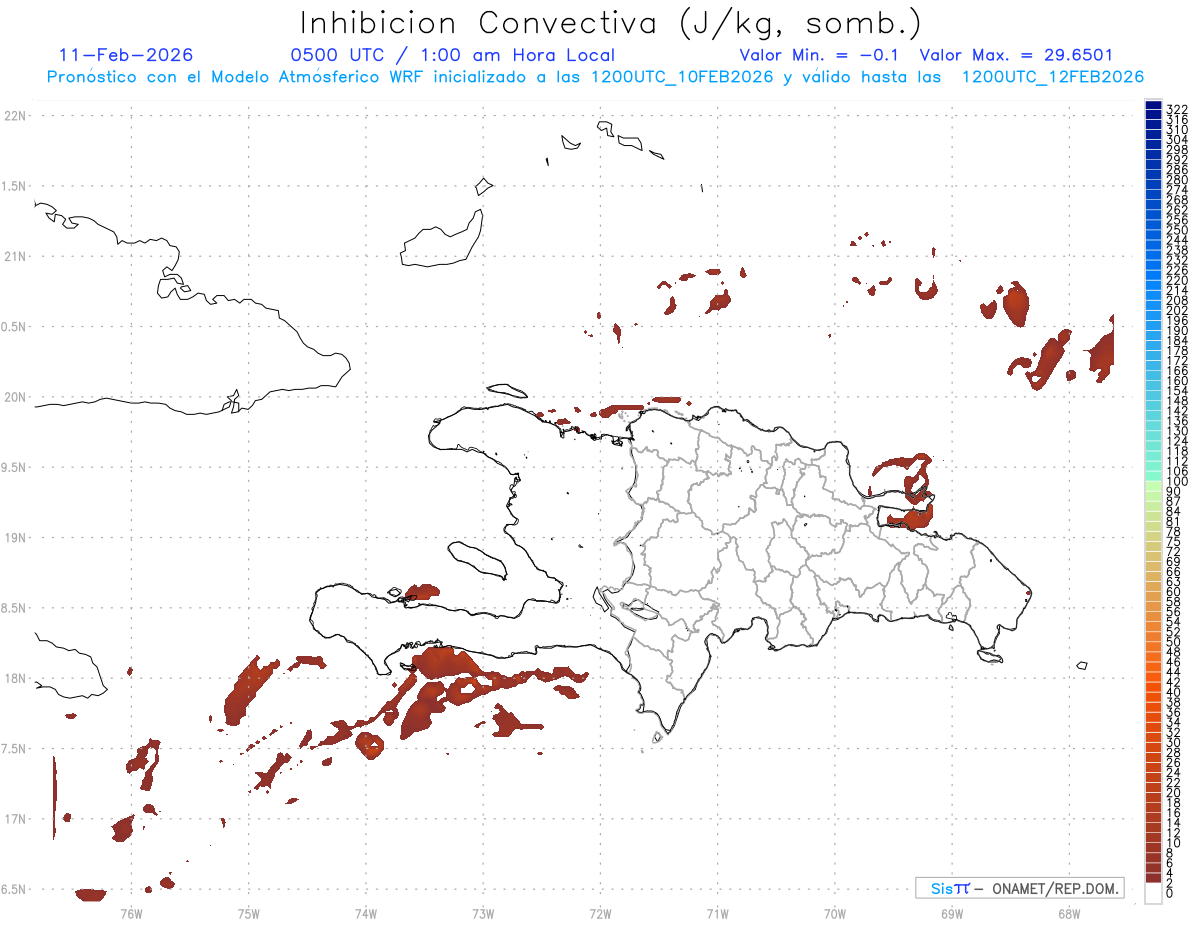Click the "1200UTC_12FEB2026" valid-until timestamp

[1052, 77]
